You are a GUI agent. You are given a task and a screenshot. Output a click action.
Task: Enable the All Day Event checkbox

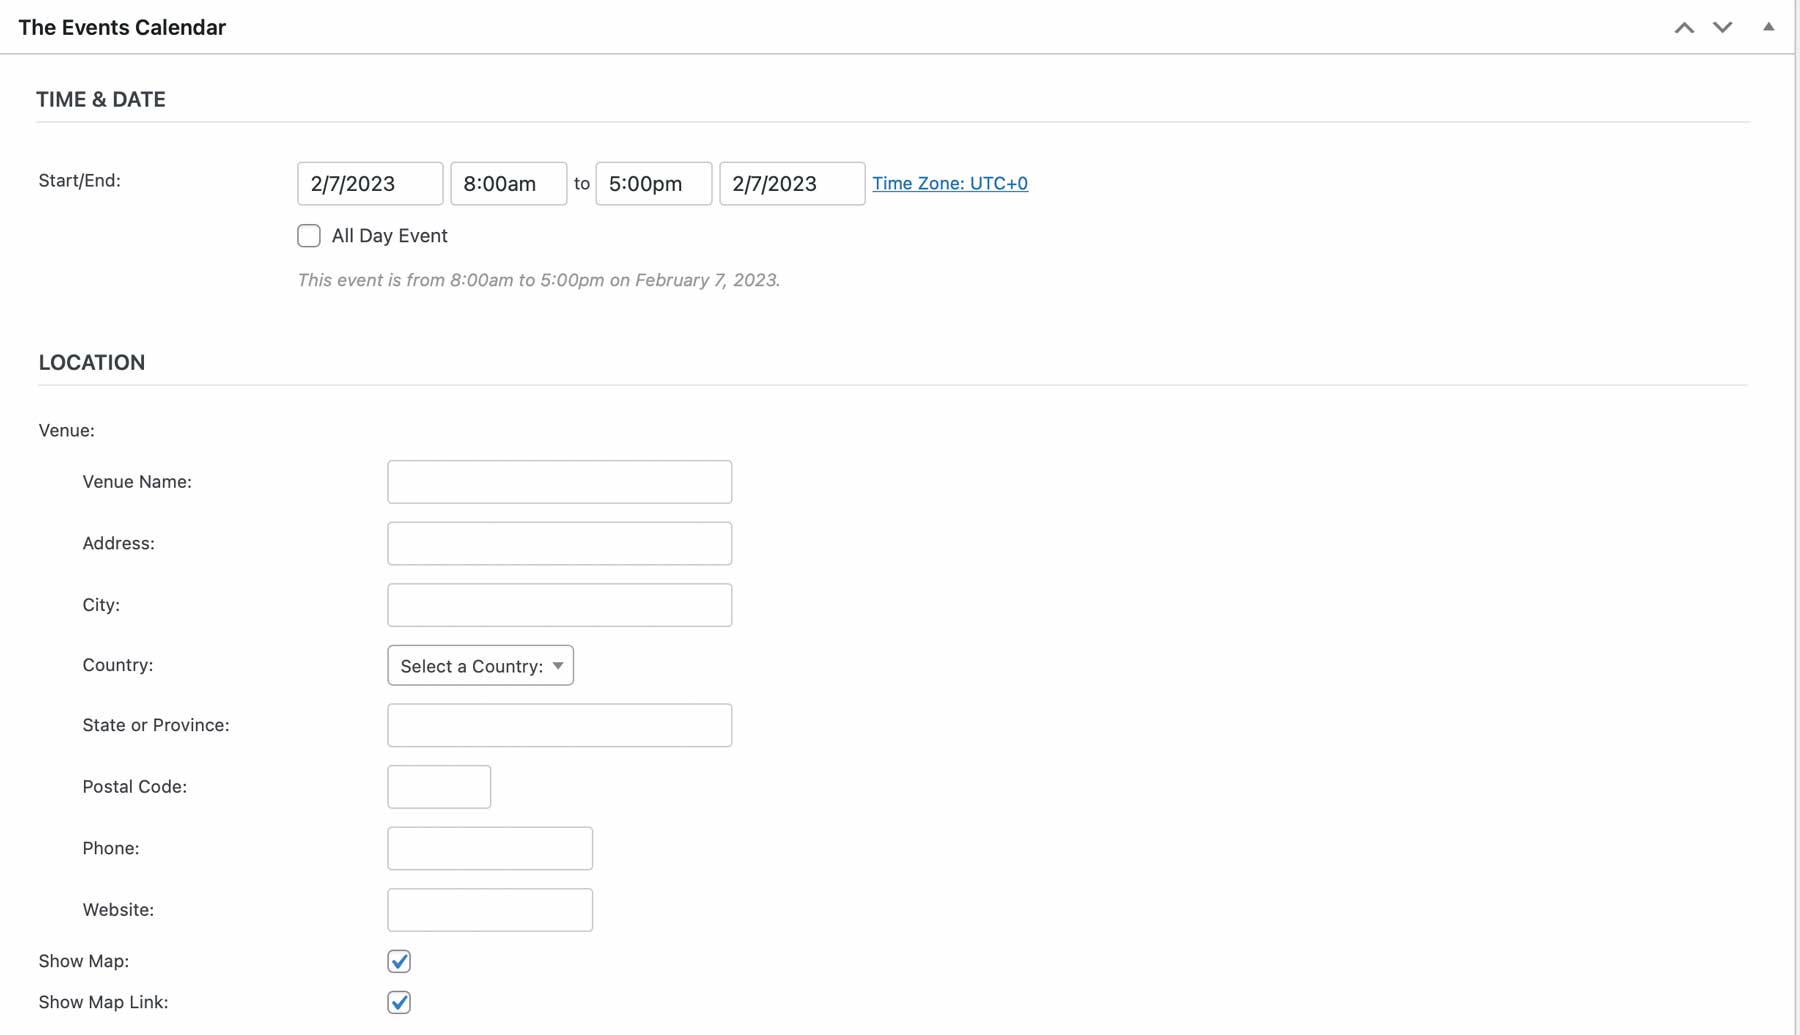tap(308, 235)
